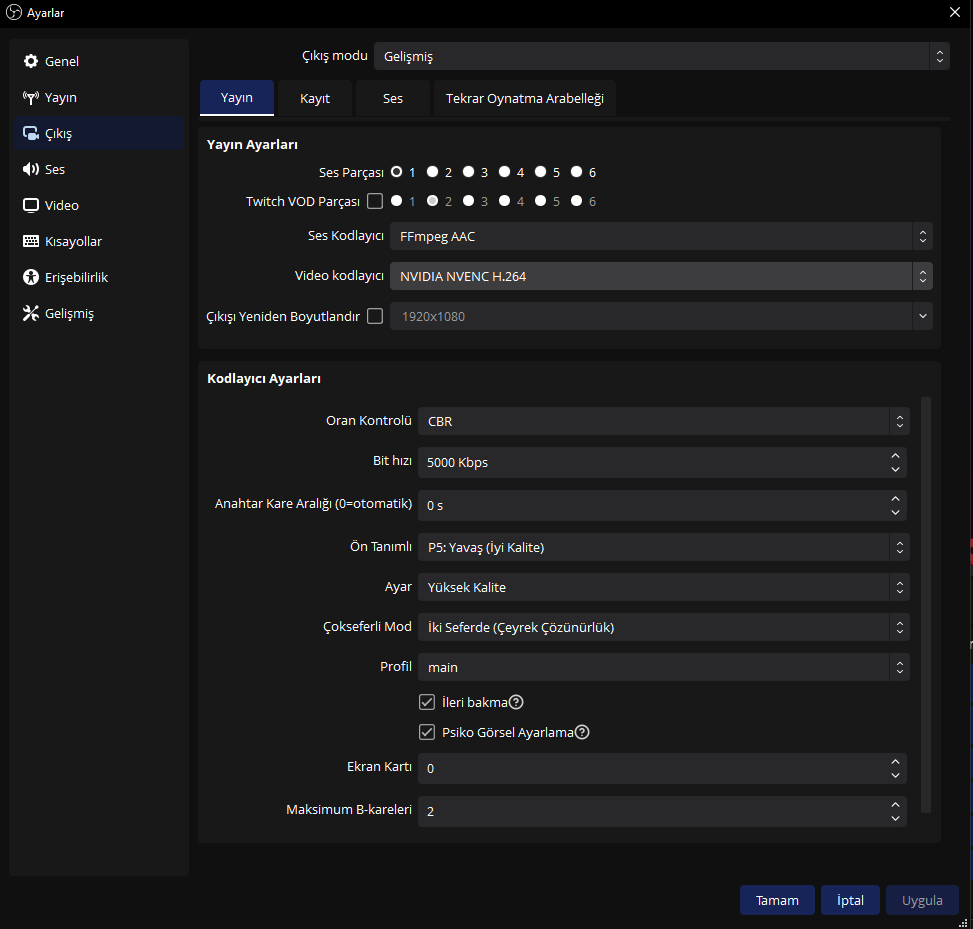Click the Genel gear icon

coord(30,61)
